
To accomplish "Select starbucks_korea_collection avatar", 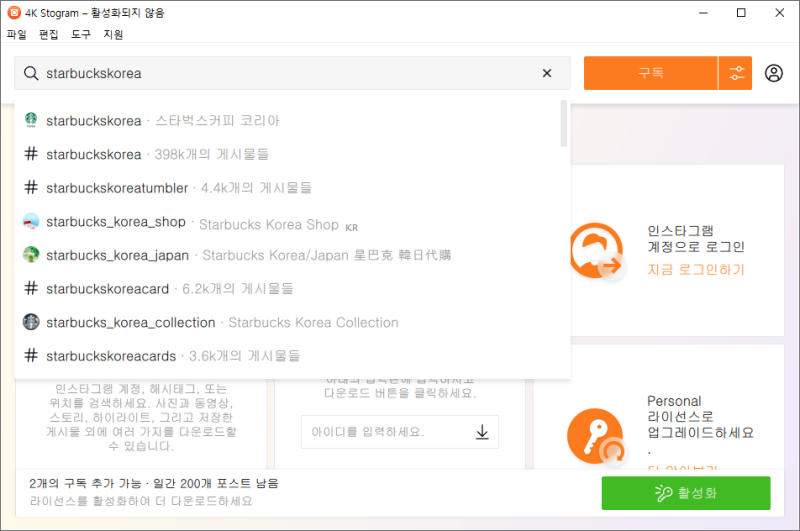I will pyautogui.click(x=31, y=322).
